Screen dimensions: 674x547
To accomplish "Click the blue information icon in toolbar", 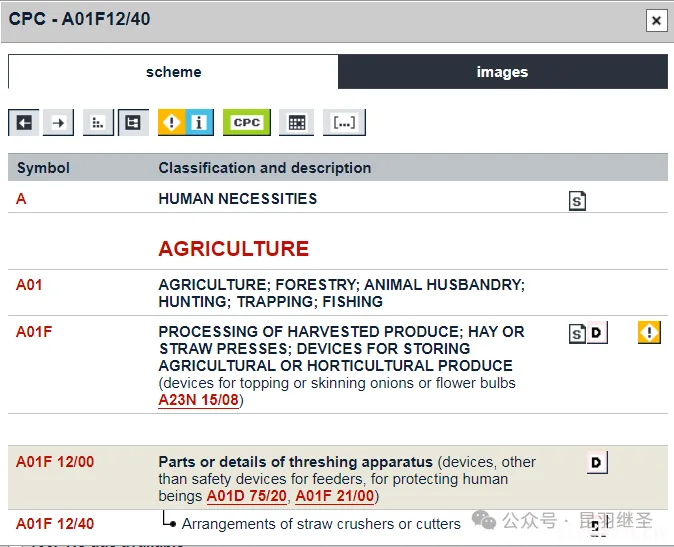I will click(x=200, y=122).
